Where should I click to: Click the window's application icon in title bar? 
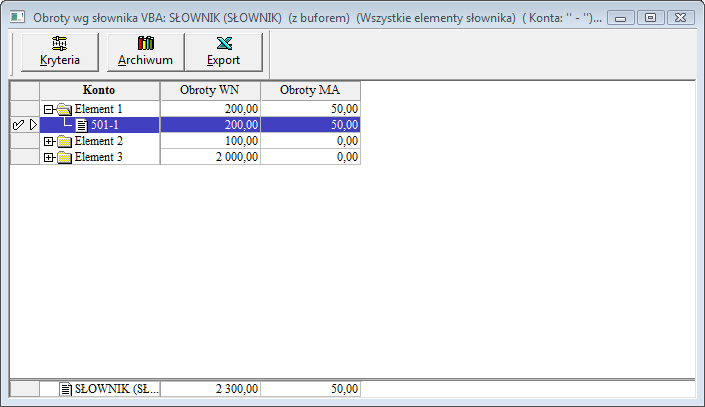17,18
